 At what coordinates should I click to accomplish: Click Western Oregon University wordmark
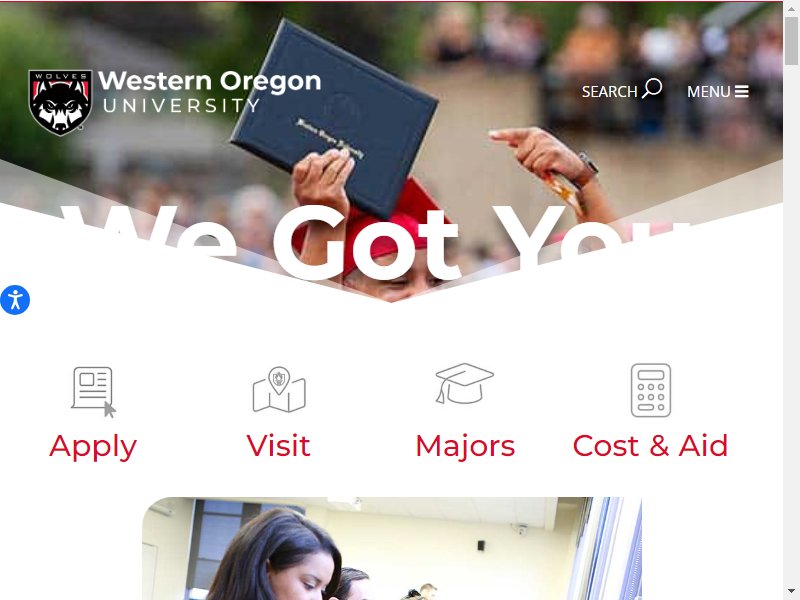[x=209, y=91]
